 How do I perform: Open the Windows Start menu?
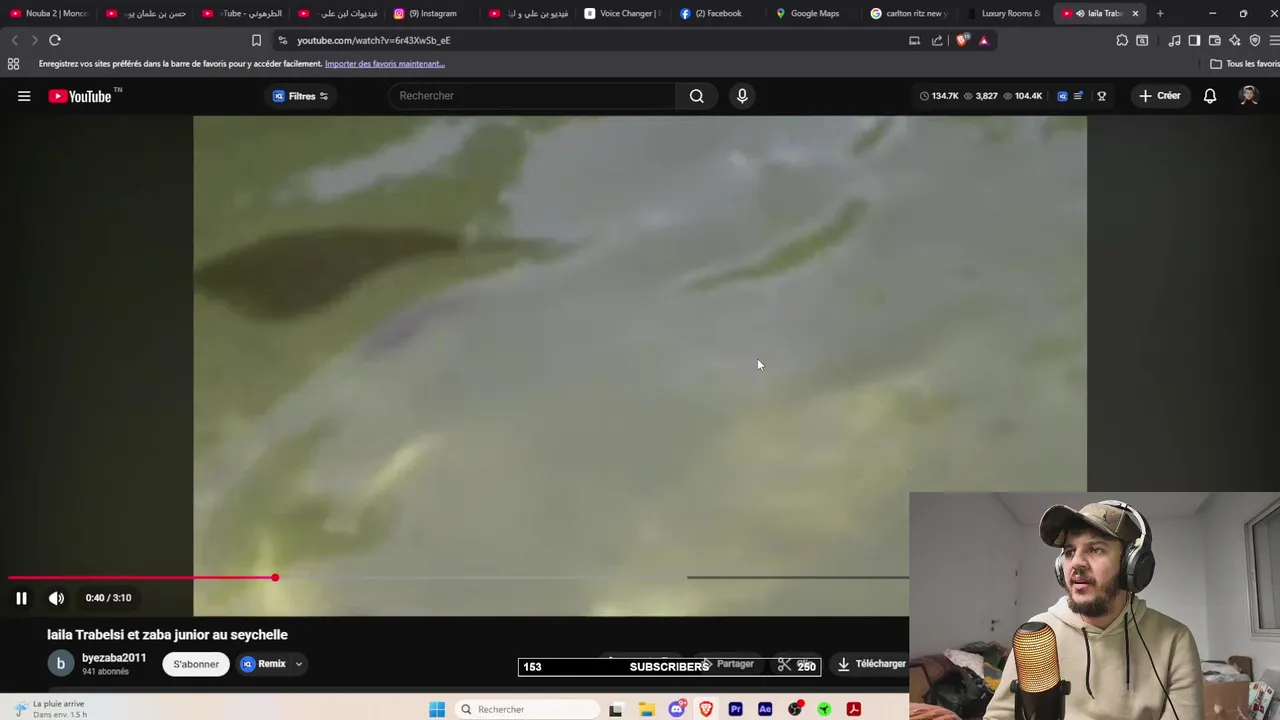pos(437,709)
